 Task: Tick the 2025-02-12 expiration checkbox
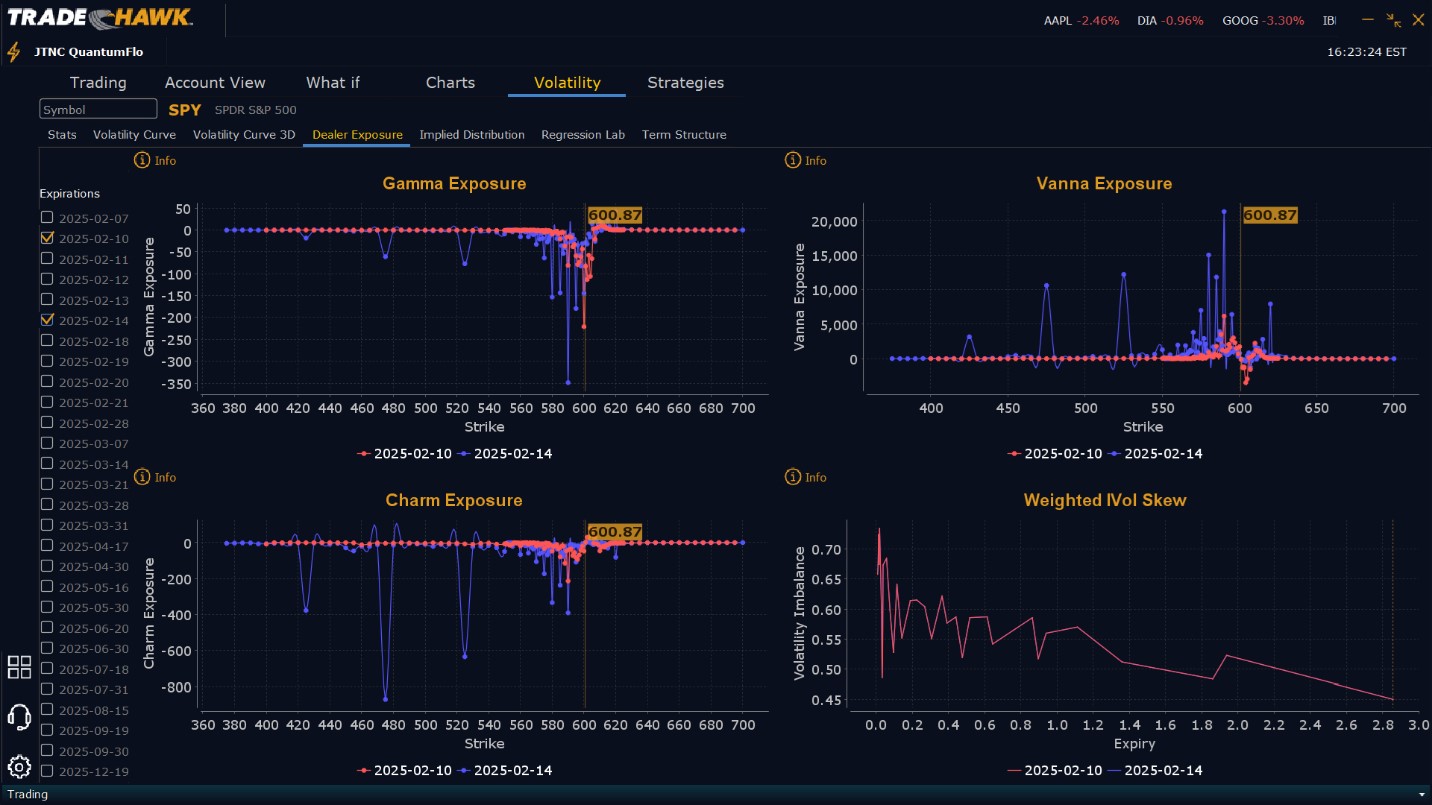tap(47, 279)
